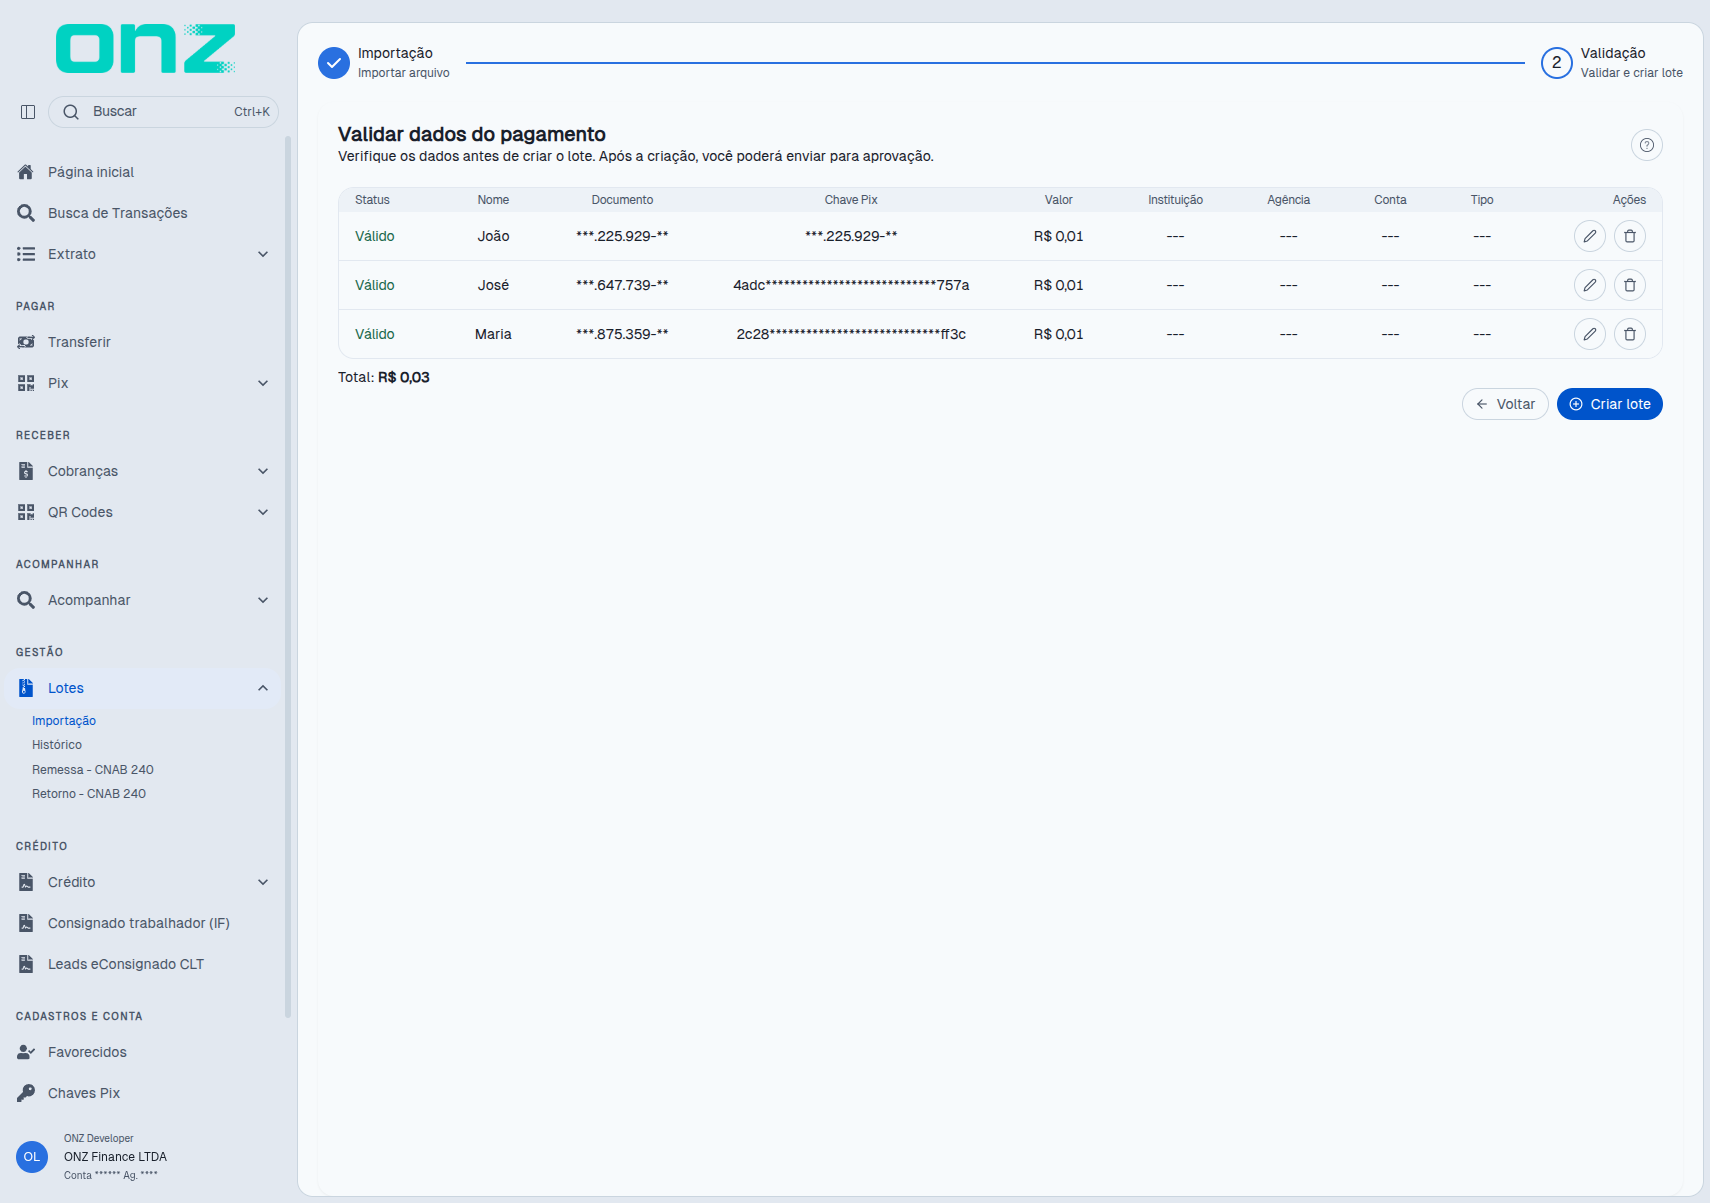Edit João's payment row pencil icon
1710x1203 pixels.
click(x=1590, y=236)
